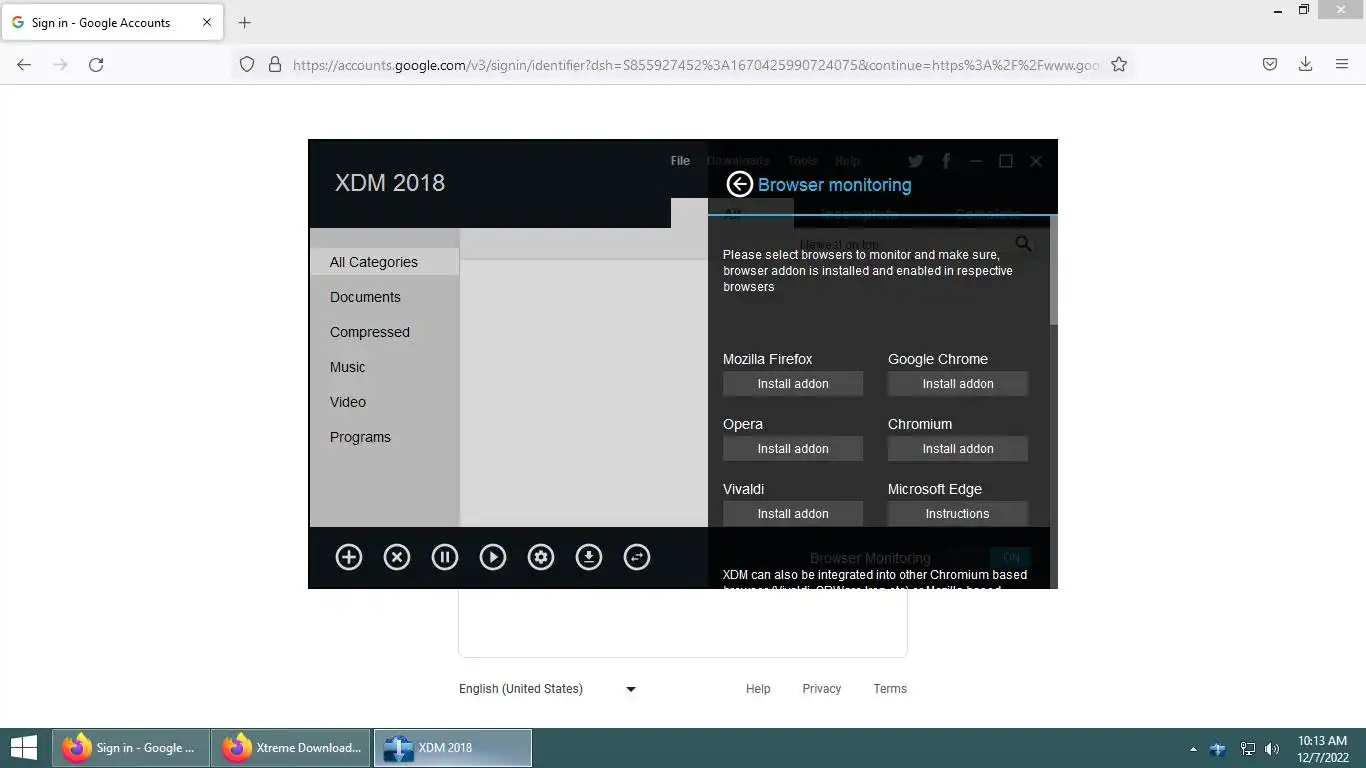
Task: Reload the page in Firefox
Action: point(96,64)
